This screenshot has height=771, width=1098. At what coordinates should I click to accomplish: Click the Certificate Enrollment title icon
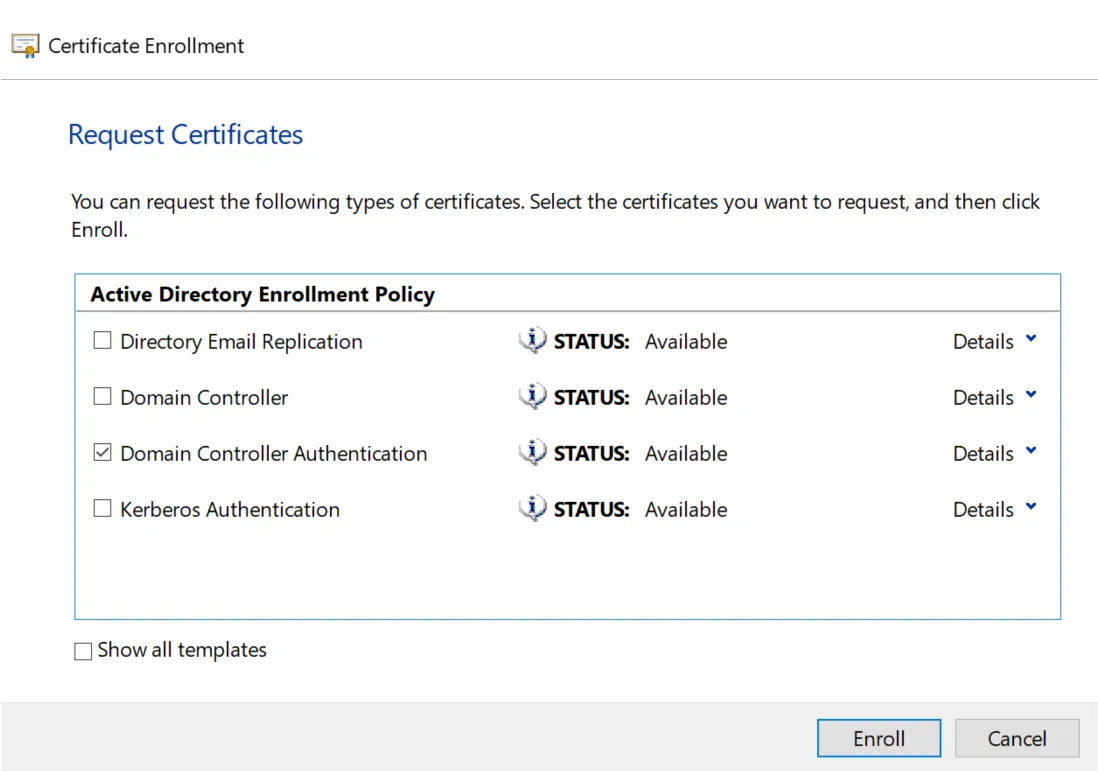point(25,46)
